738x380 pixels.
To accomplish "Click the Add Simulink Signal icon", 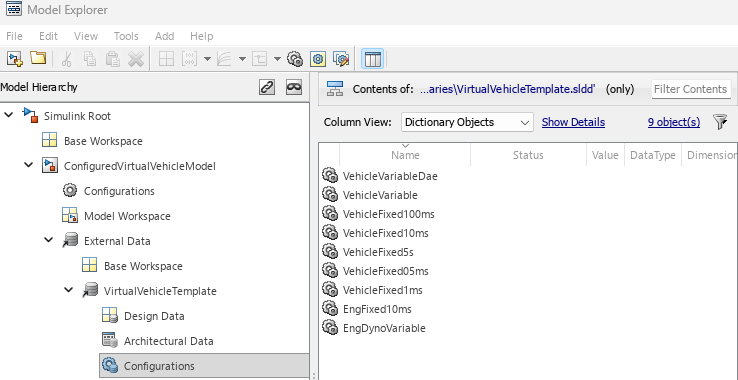I will 225,59.
